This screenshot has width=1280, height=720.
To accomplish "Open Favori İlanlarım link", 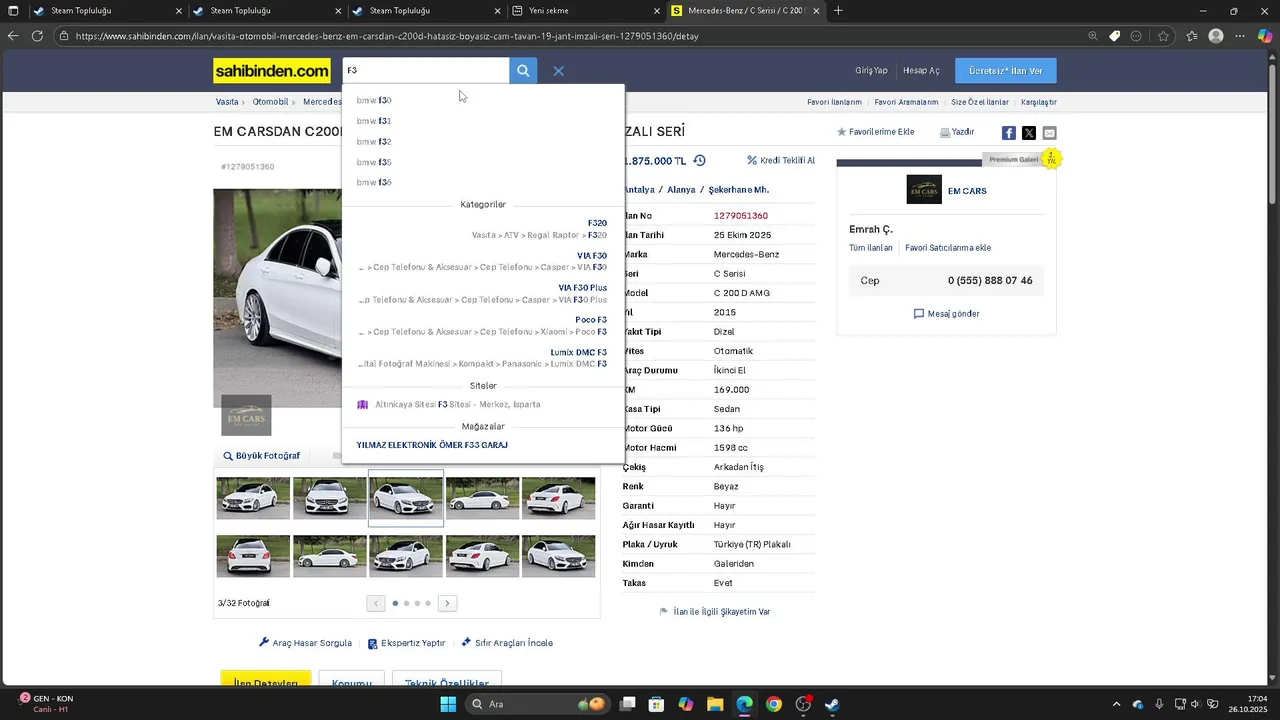I will (834, 102).
